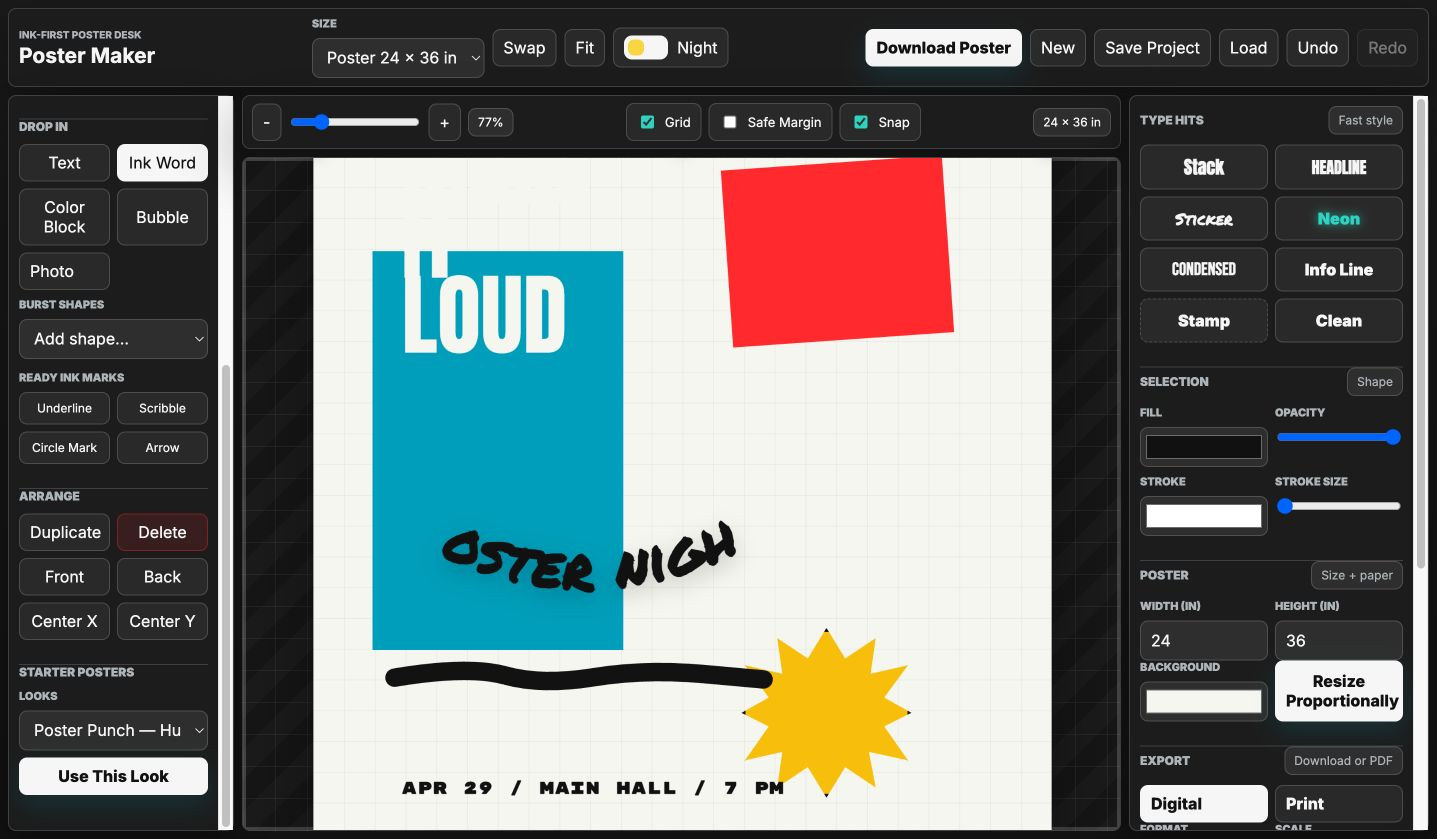
Task: Click the Width (in) input field
Action: coord(1204,640)
